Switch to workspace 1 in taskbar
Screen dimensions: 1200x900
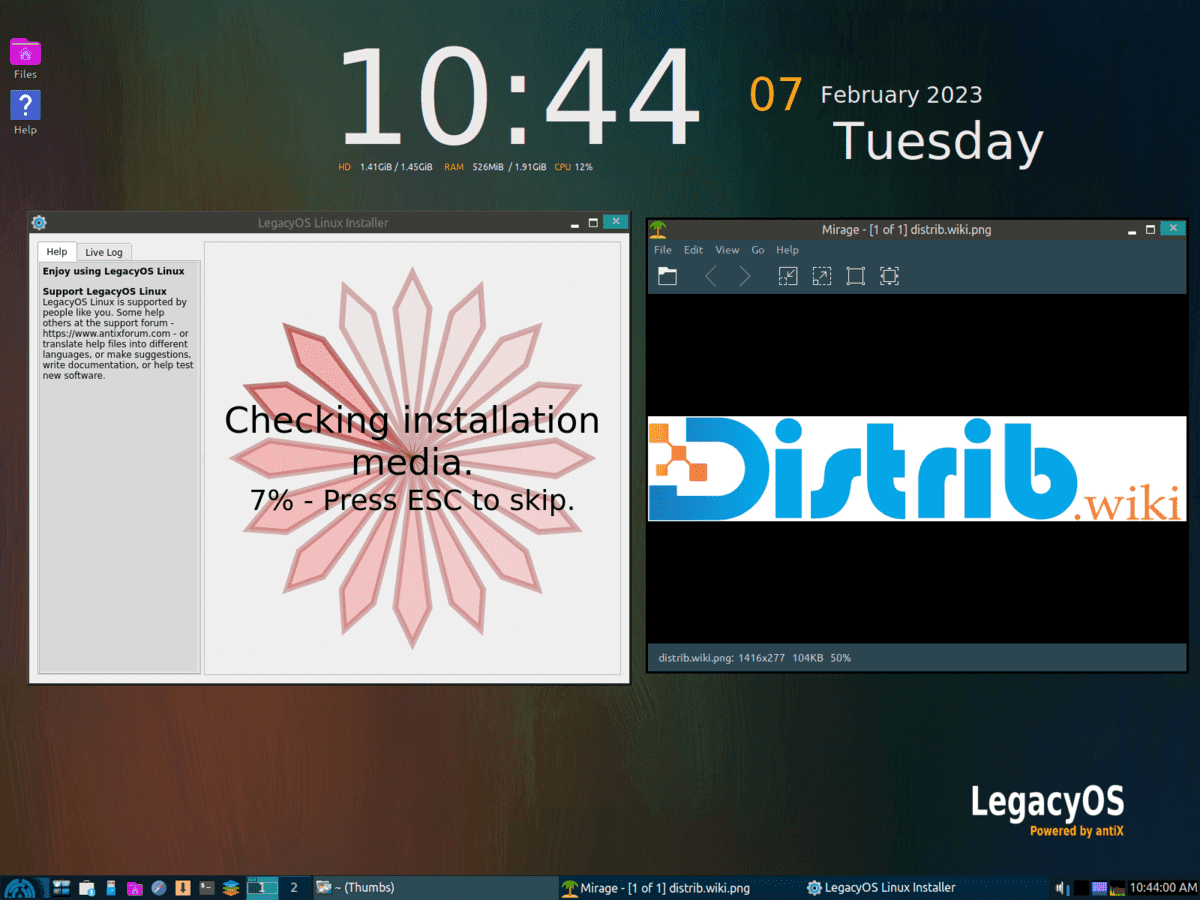click(262, 887)
